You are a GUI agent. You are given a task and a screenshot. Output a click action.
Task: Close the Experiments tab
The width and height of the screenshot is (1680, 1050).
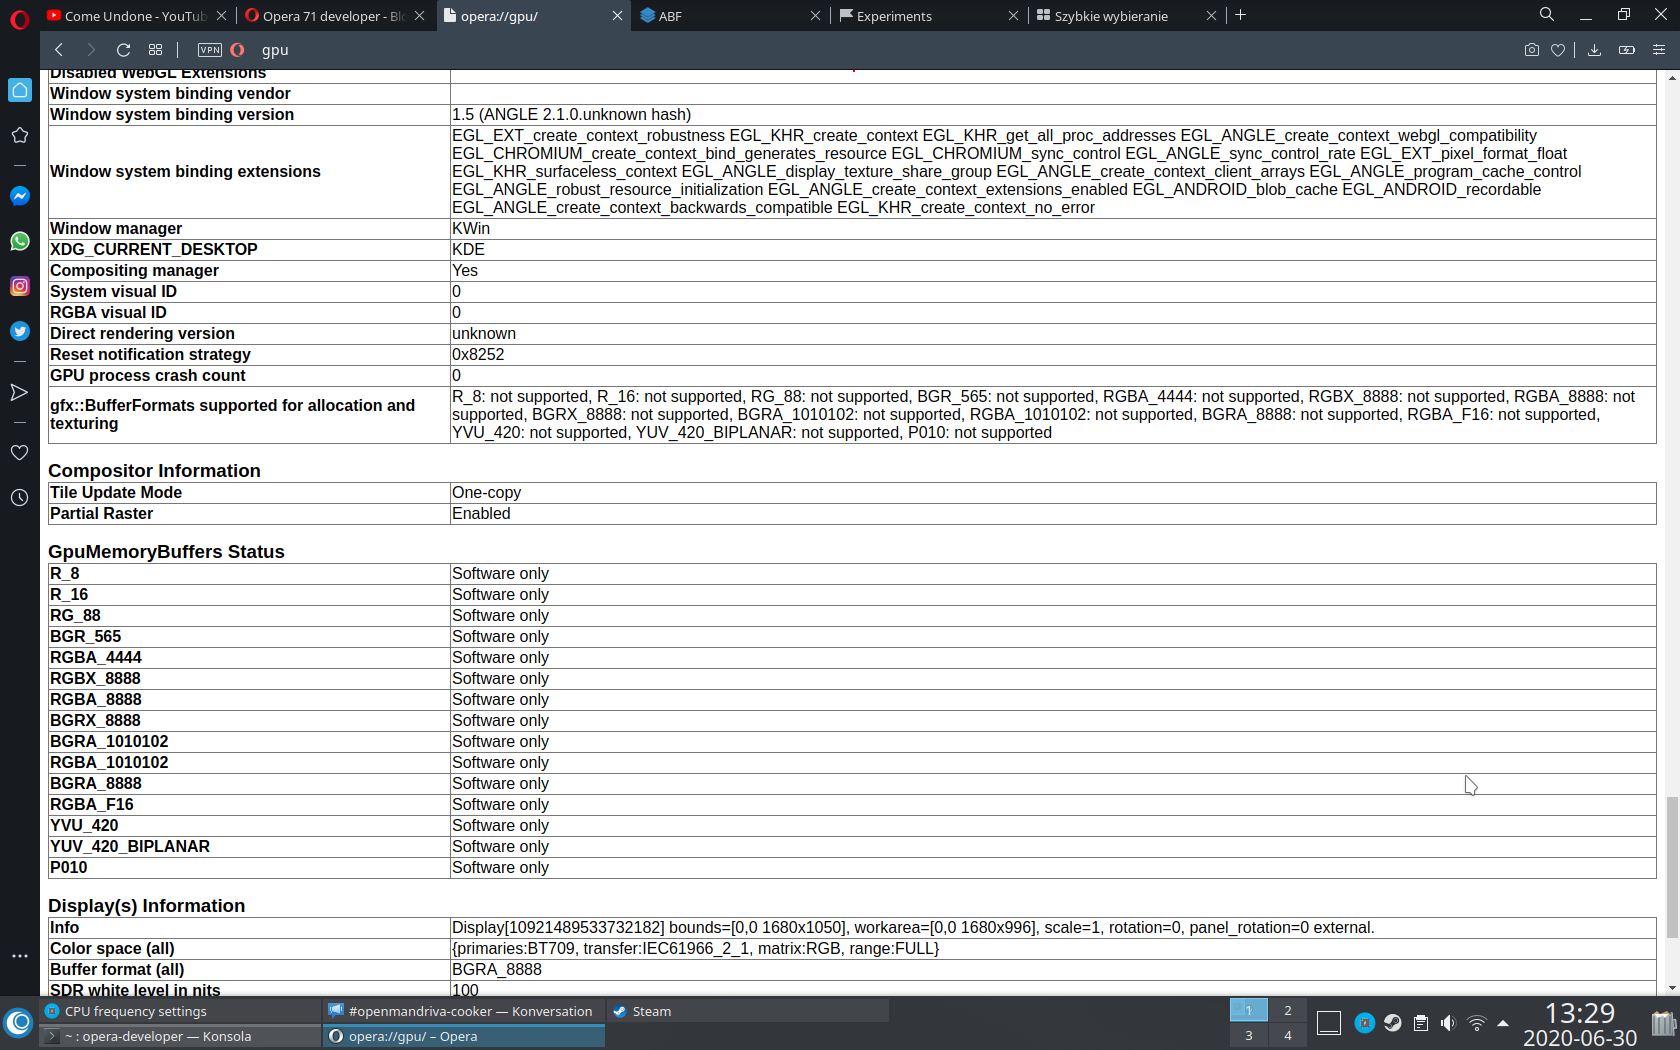point(1013,16)
